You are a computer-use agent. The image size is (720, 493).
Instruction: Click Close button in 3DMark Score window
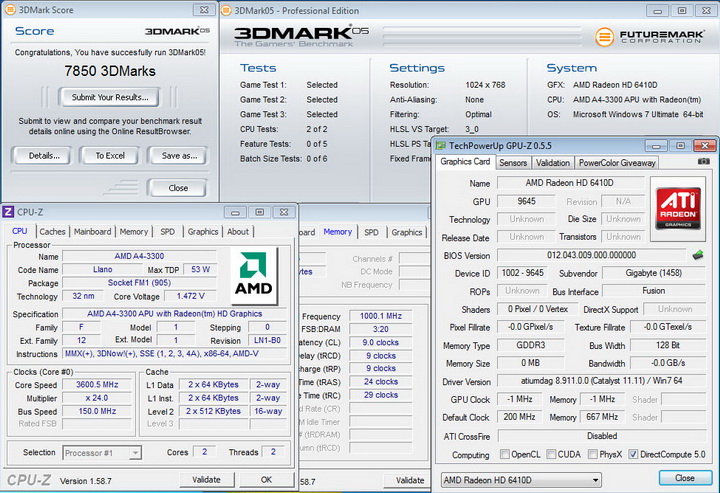pos(178,188)
